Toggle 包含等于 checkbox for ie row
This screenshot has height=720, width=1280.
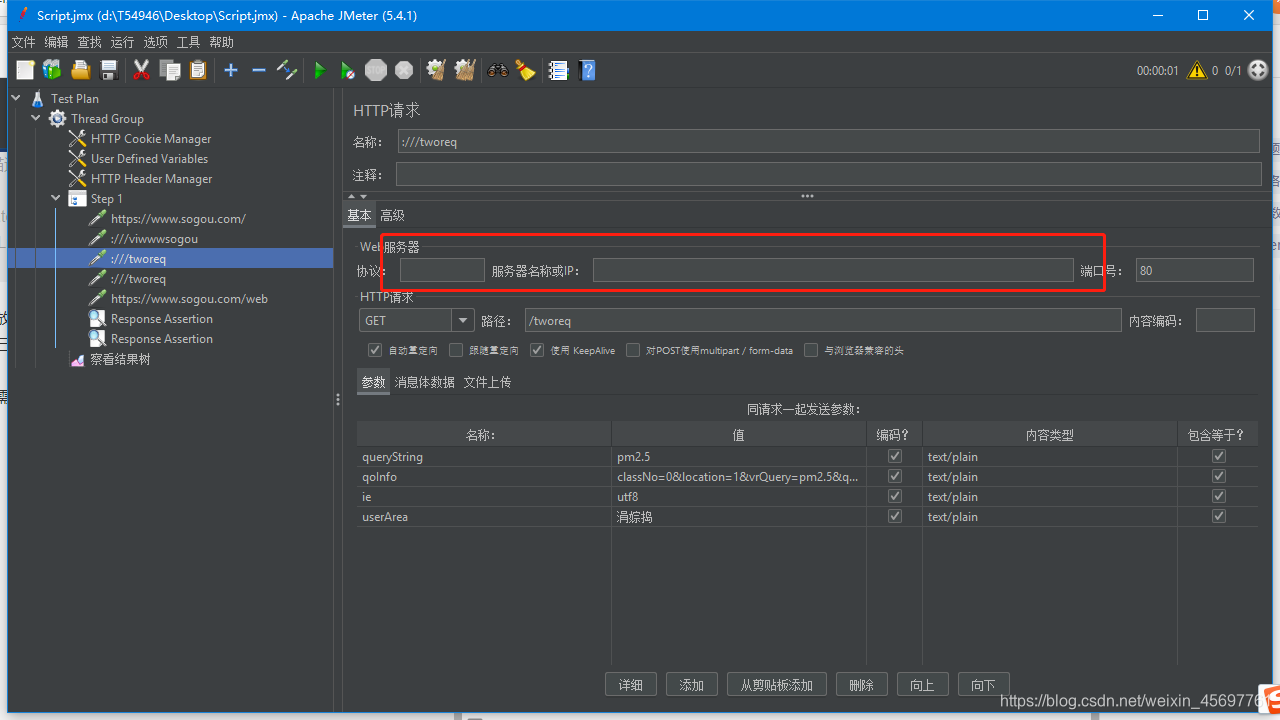(x=1218, y=496)
